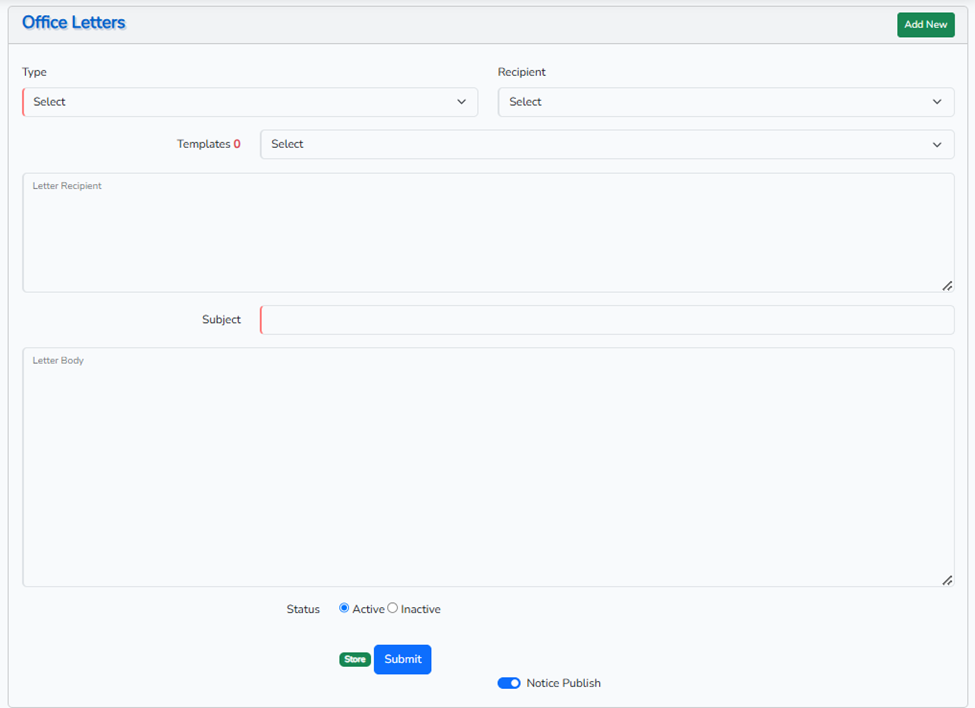Open the Templates dropdown list
The image size is (975, 708).
pos(606,144)
